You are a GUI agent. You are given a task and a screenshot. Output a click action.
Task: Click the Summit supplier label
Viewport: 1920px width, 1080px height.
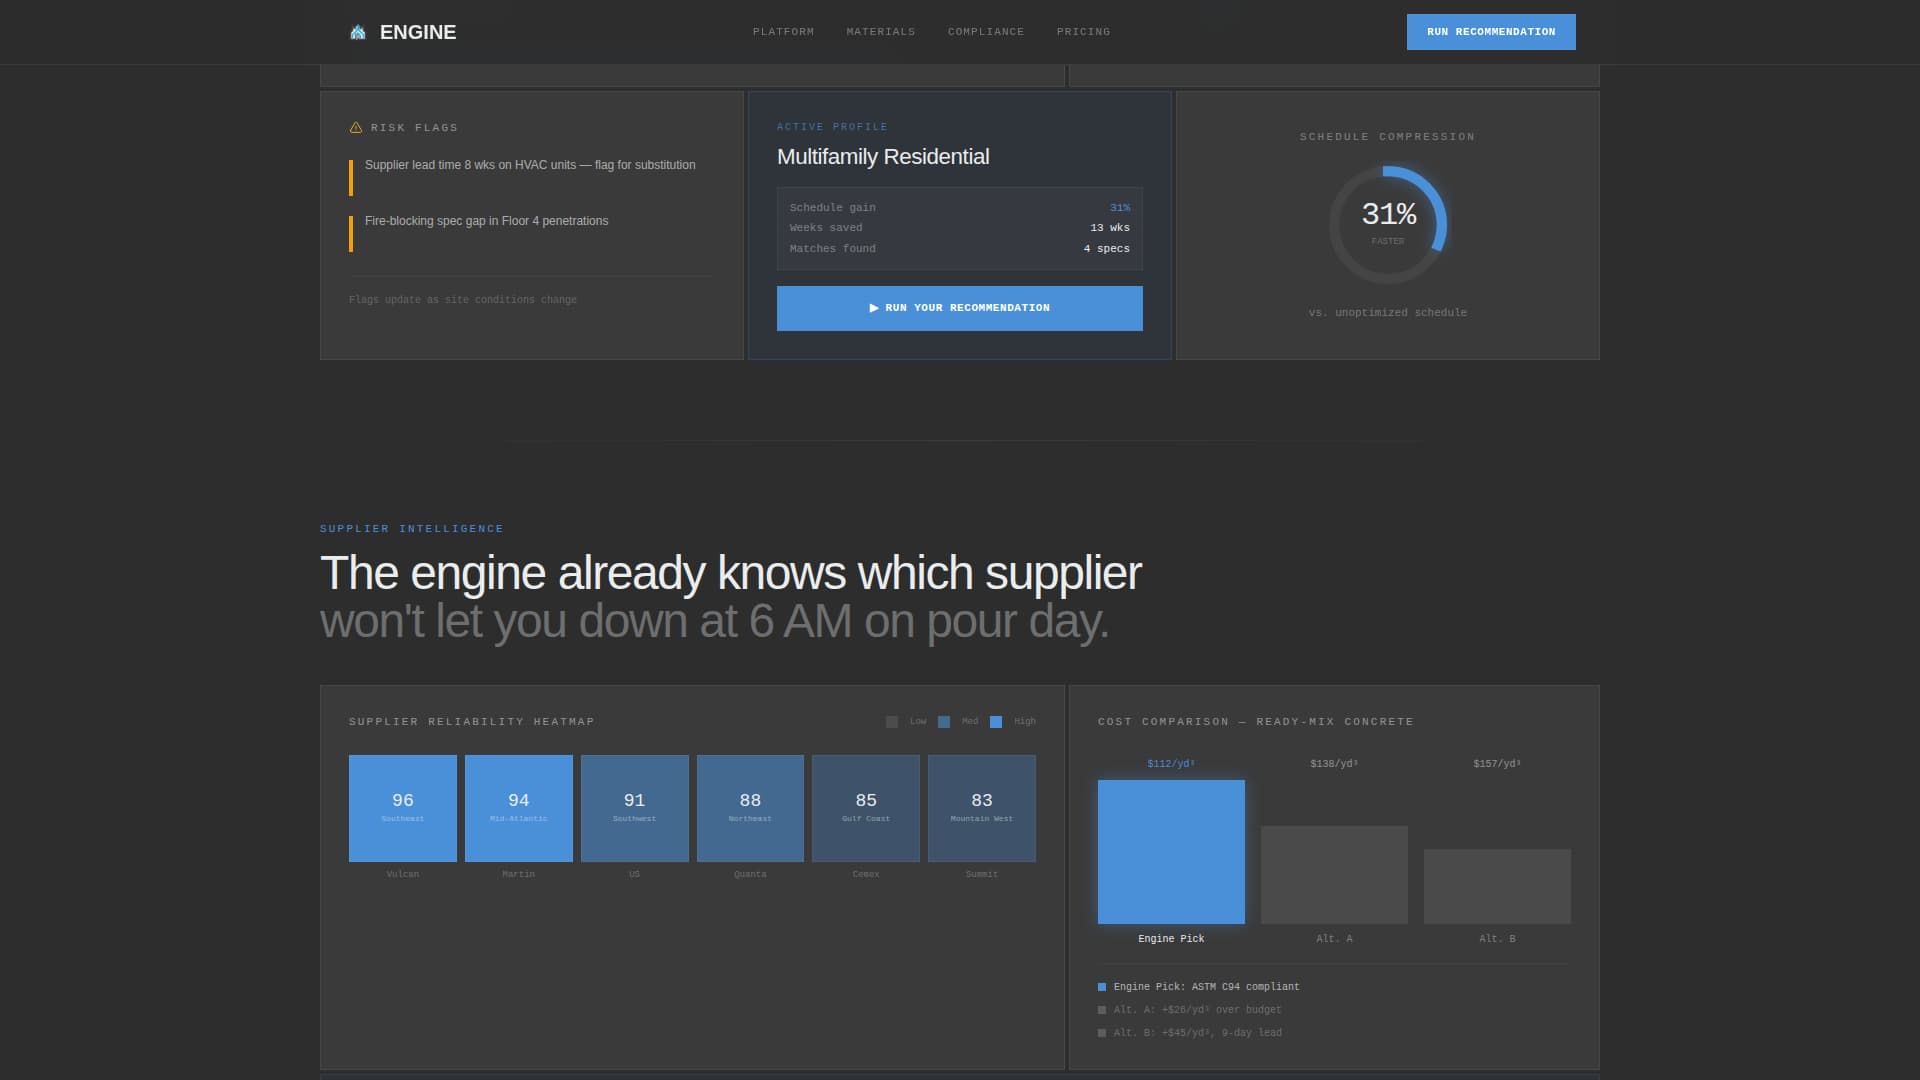point(982,874)
